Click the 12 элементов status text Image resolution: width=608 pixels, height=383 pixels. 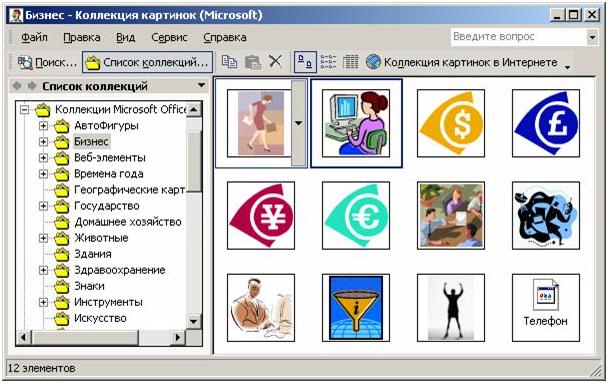coord(41,368)
